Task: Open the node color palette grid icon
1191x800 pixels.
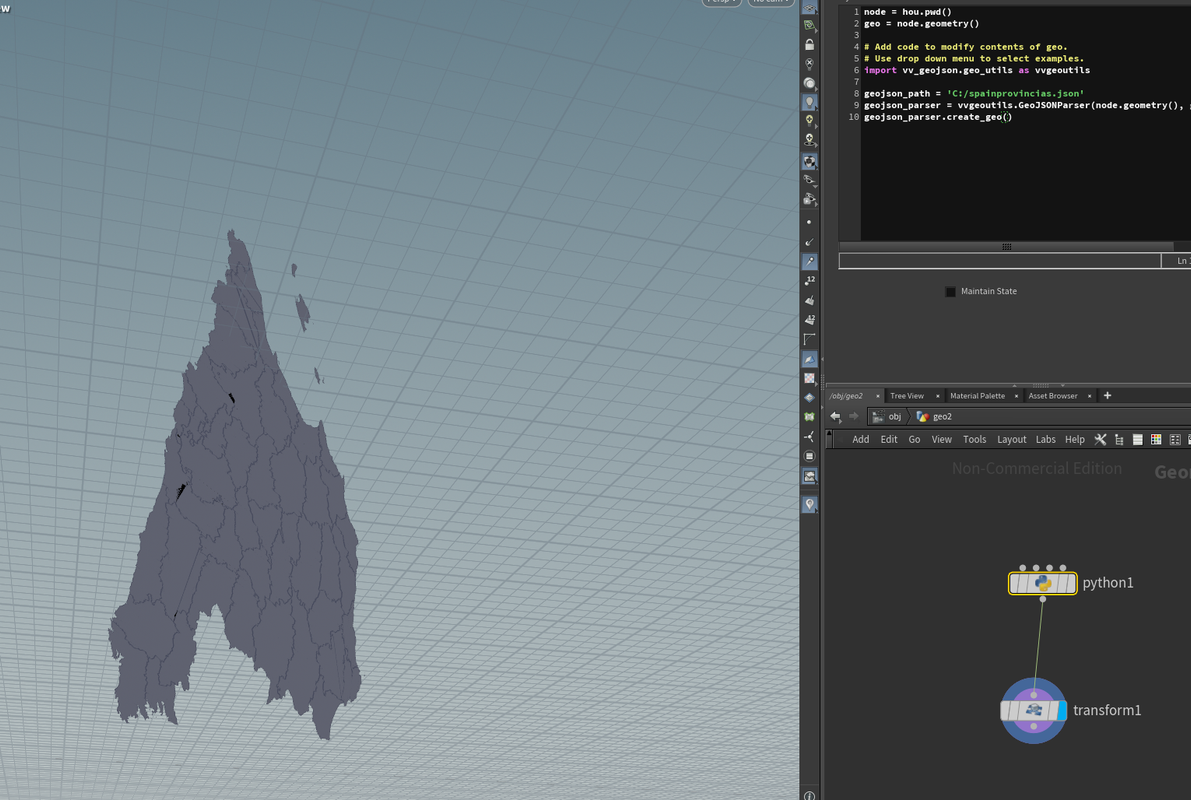Action: click(x=1156, y=440)
